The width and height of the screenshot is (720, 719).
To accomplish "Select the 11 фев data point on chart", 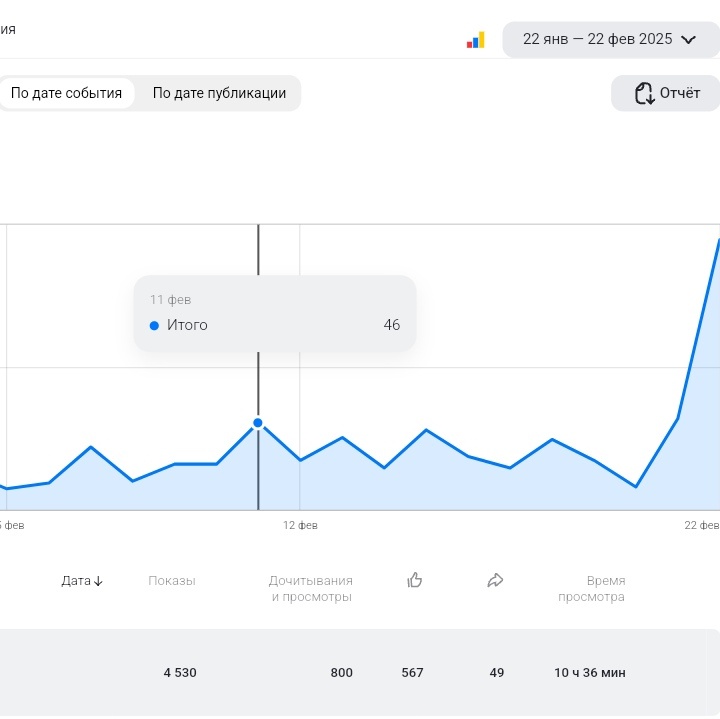I will [258, 423].
